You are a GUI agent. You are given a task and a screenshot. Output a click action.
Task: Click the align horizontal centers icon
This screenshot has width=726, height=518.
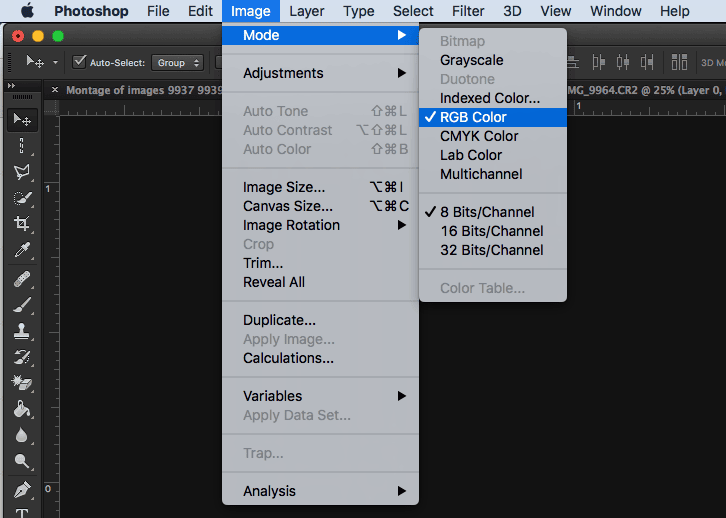coord(623,62)
